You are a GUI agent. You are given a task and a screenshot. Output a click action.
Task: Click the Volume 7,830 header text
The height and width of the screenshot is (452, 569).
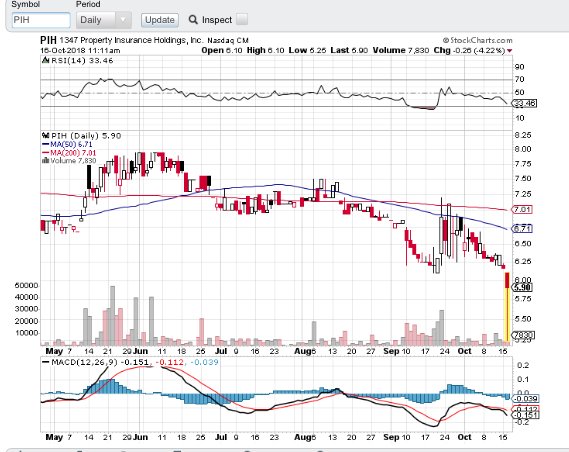pyautogui.click(x=401, y=50)
